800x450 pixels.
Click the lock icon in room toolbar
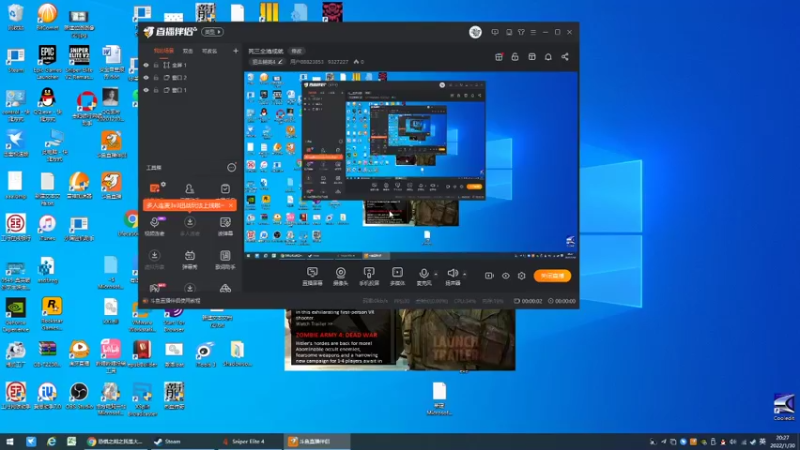(x=515, y=57)
